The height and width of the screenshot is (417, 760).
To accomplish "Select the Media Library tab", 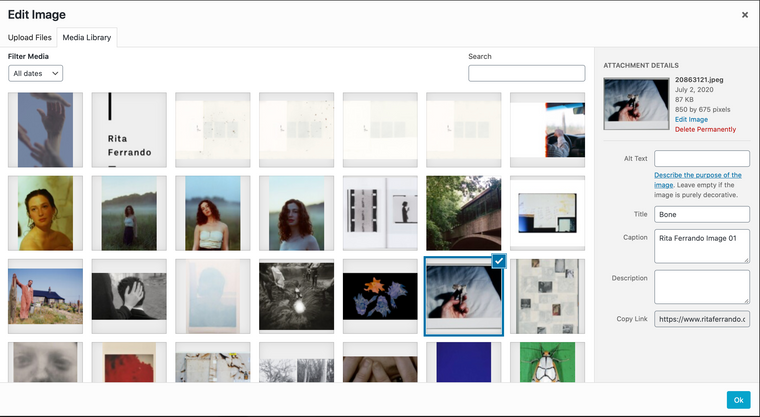I will 88,38.
